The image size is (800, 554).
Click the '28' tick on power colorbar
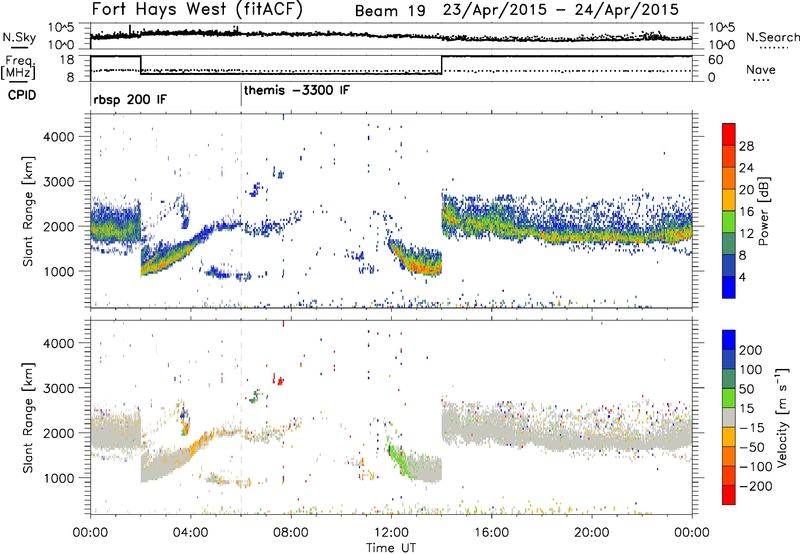tap(746, 146)
